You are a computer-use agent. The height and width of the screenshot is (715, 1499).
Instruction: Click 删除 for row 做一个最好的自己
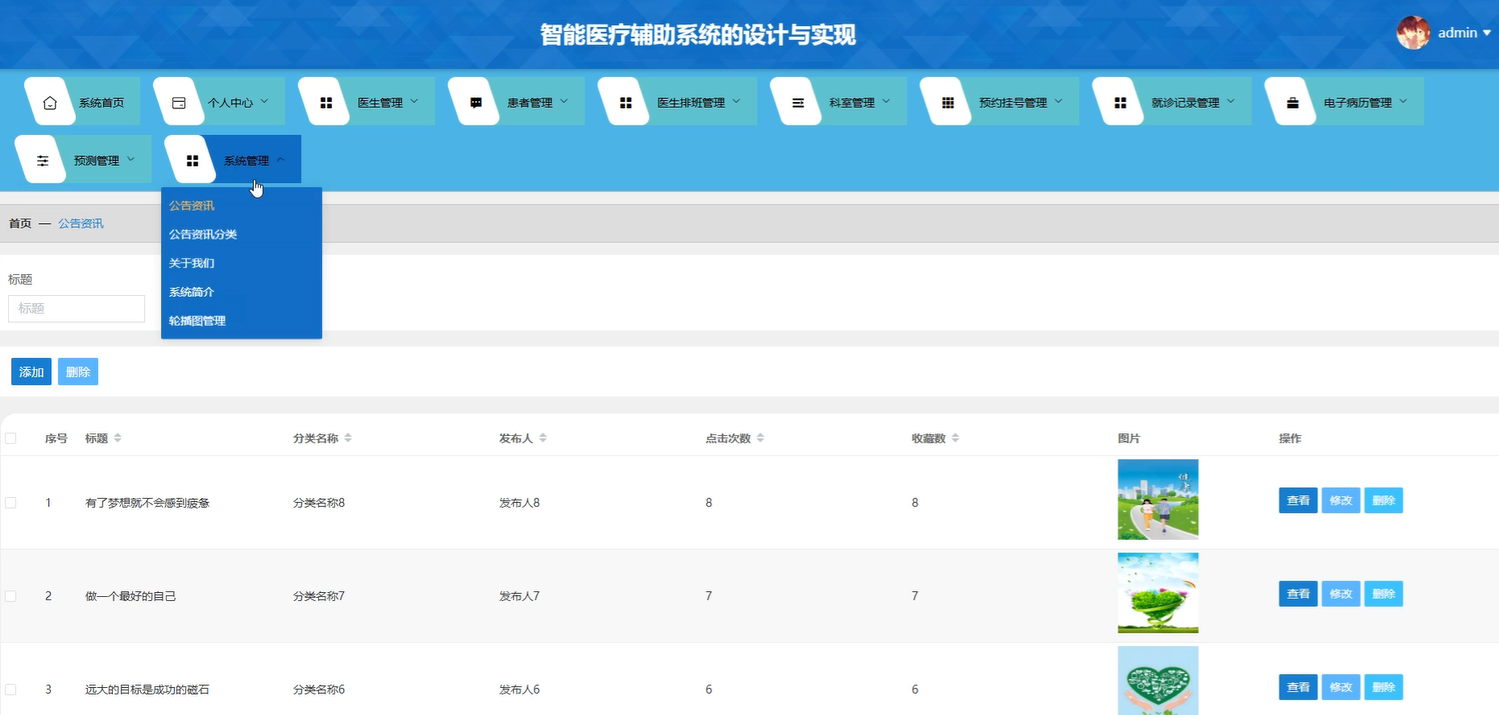point(1384,594)
